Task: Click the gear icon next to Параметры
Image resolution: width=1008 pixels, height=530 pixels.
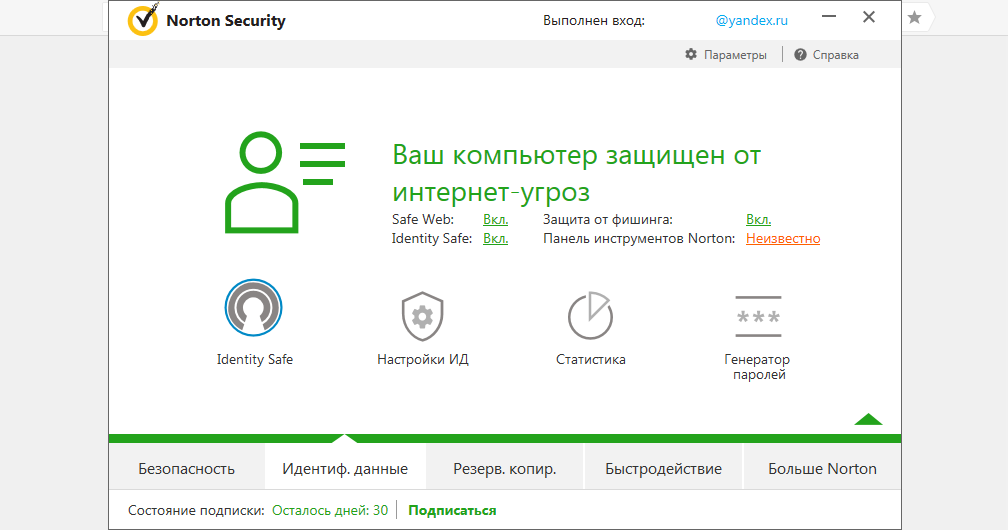Action: pyautogui.click(x=691, y=55)
